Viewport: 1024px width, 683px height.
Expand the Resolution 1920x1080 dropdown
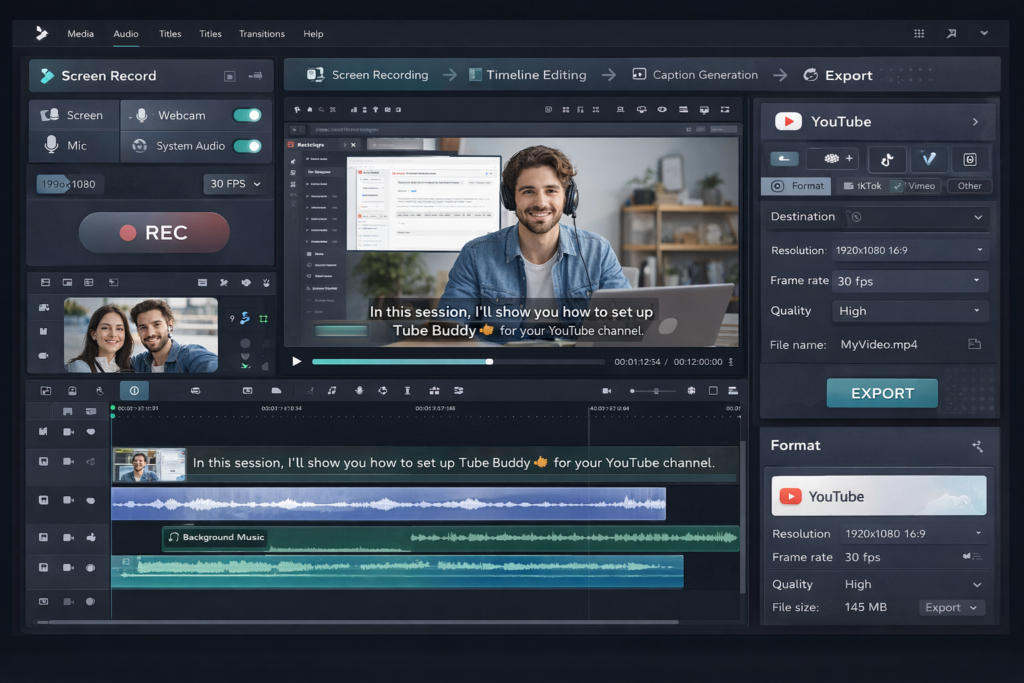pyautogui.click(x=909, y=249)
